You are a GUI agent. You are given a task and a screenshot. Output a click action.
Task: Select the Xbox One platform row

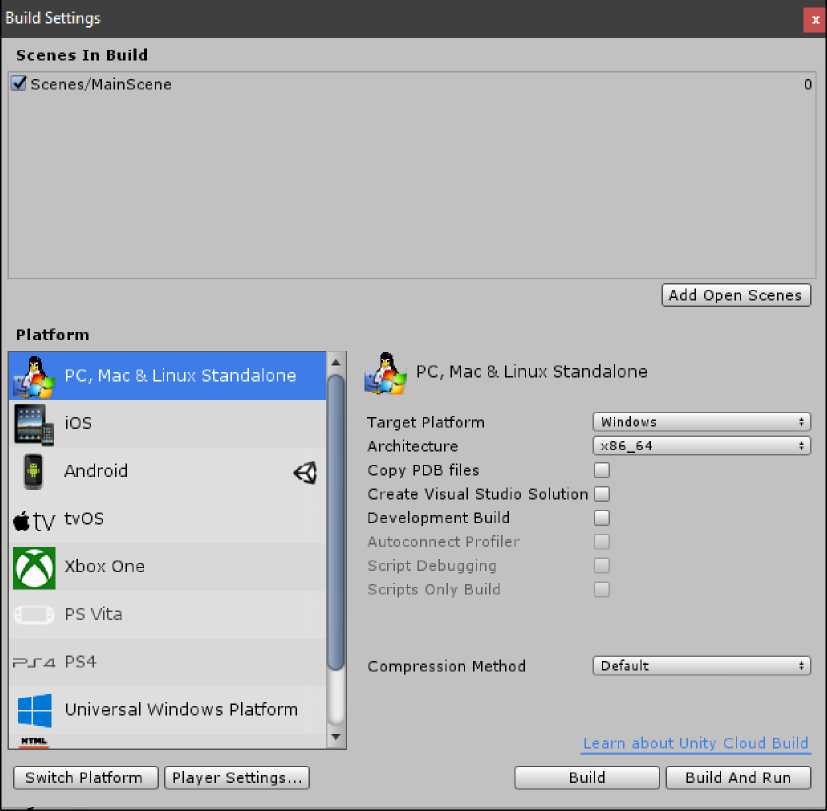point(168,567)
